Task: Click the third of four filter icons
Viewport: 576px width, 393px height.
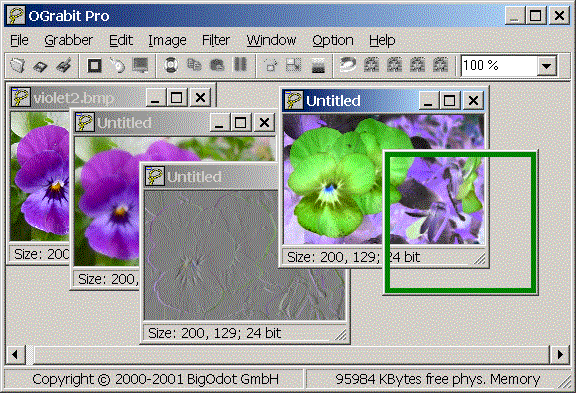Action: pyautogui.click(x=417, y=65)
